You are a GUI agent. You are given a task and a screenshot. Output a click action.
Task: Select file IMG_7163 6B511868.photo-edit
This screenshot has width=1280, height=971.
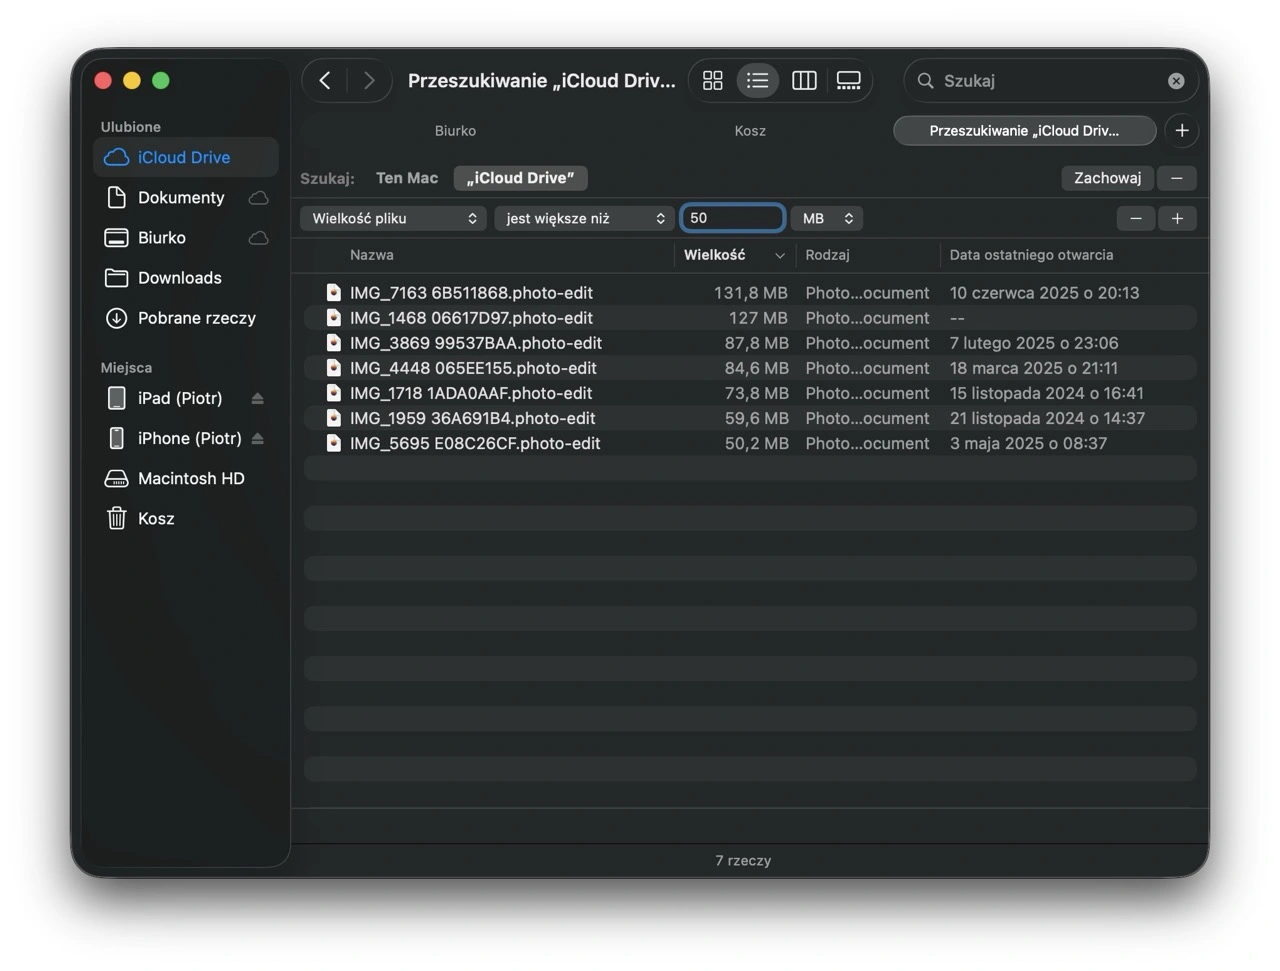click(471, 293)
